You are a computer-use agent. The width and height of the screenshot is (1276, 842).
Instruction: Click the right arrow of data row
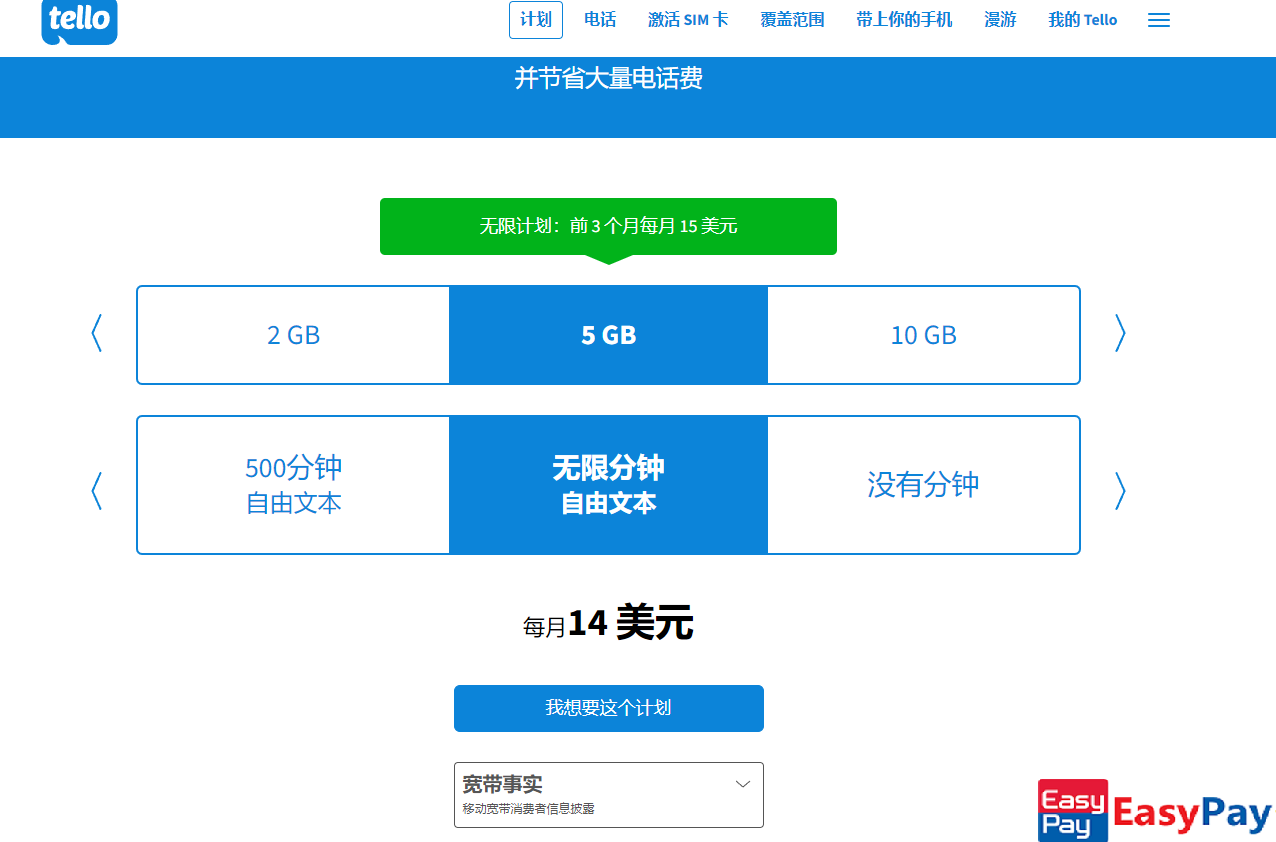1120,334
